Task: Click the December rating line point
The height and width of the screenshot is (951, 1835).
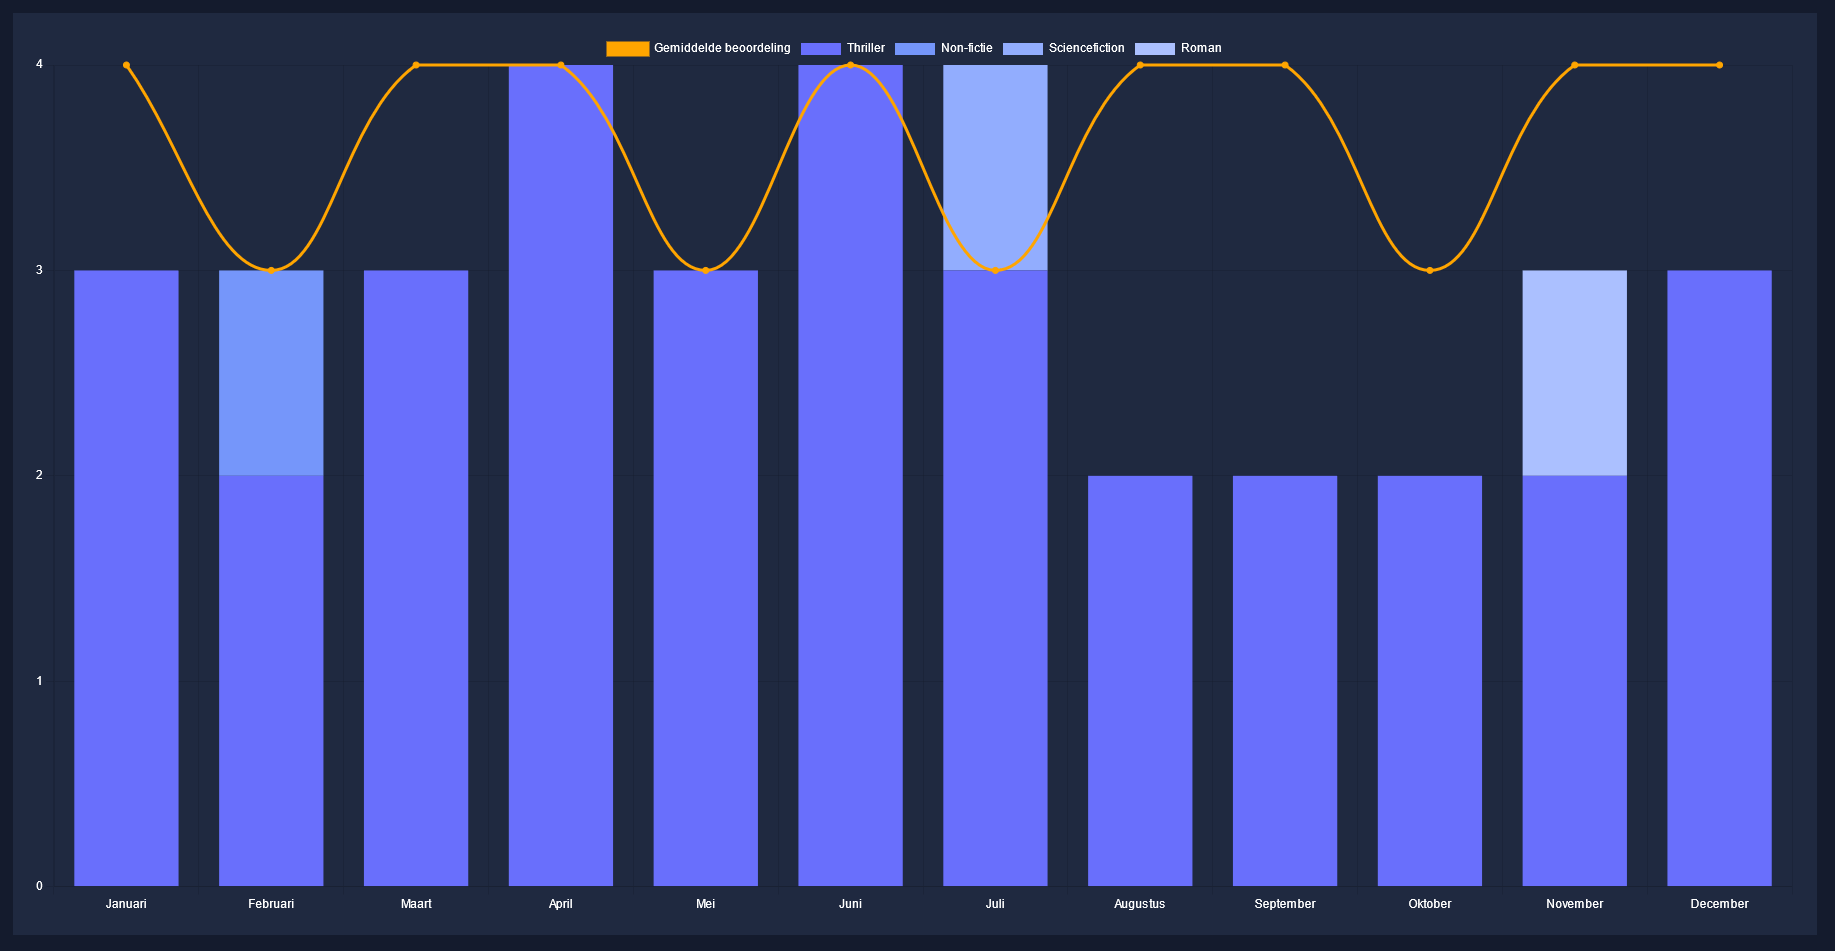Action: pyautogui.click(x=1719, y=65)
